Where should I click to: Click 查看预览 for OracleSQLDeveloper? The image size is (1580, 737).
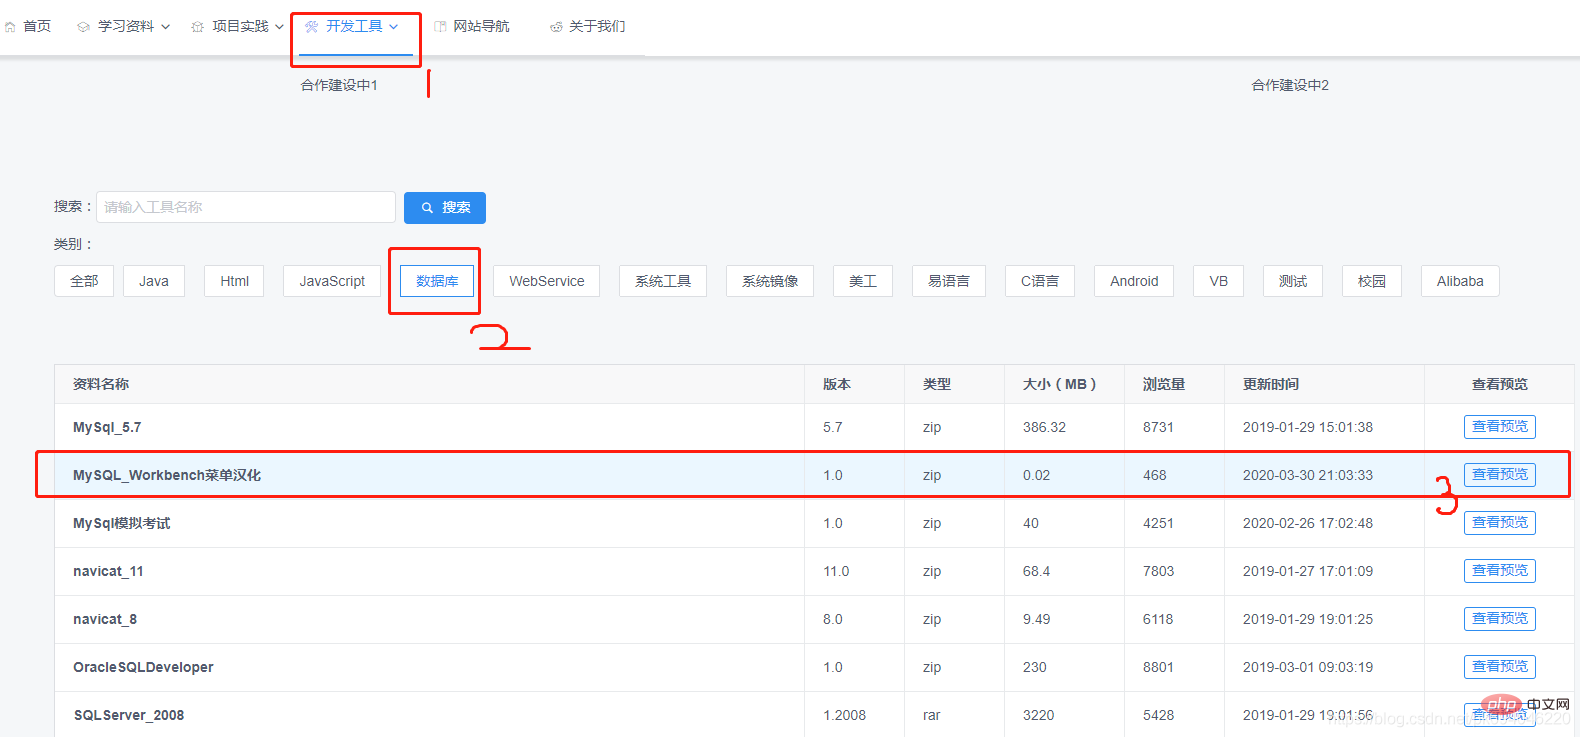(1500, 667)
